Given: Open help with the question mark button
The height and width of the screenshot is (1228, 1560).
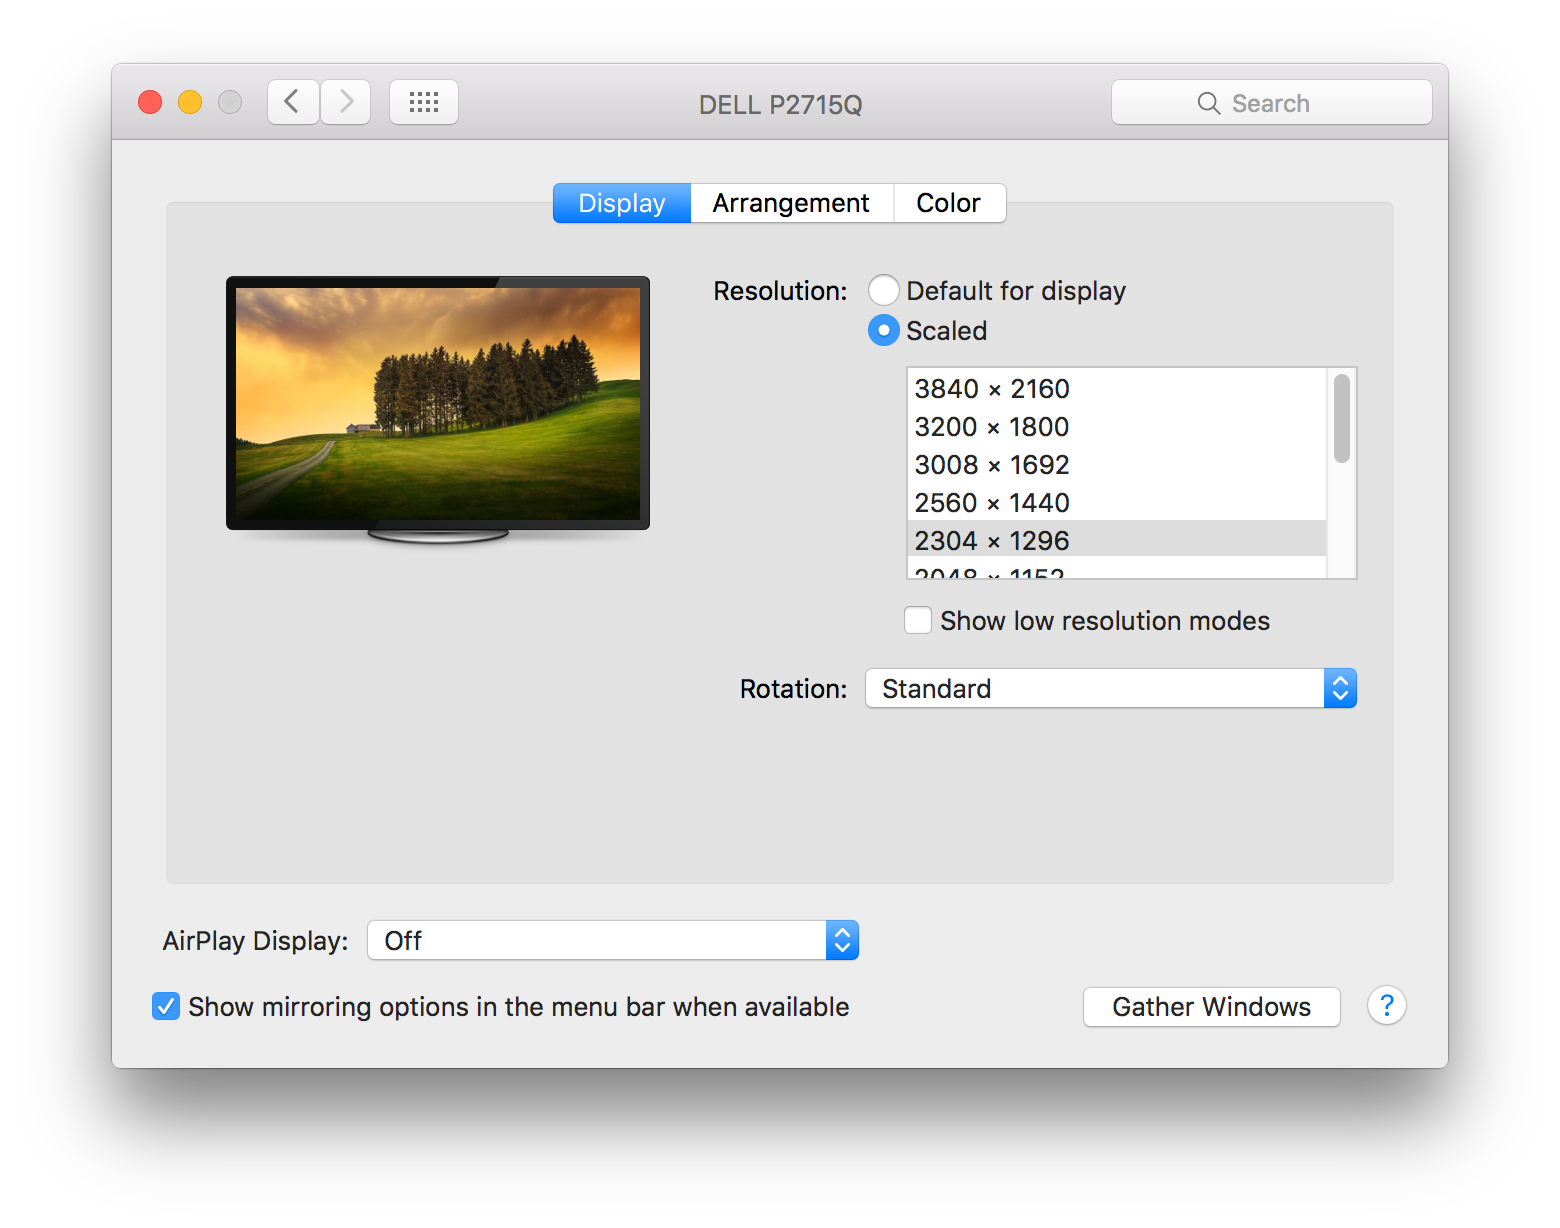Looking at the screenshot, I should point(1387,1005).
